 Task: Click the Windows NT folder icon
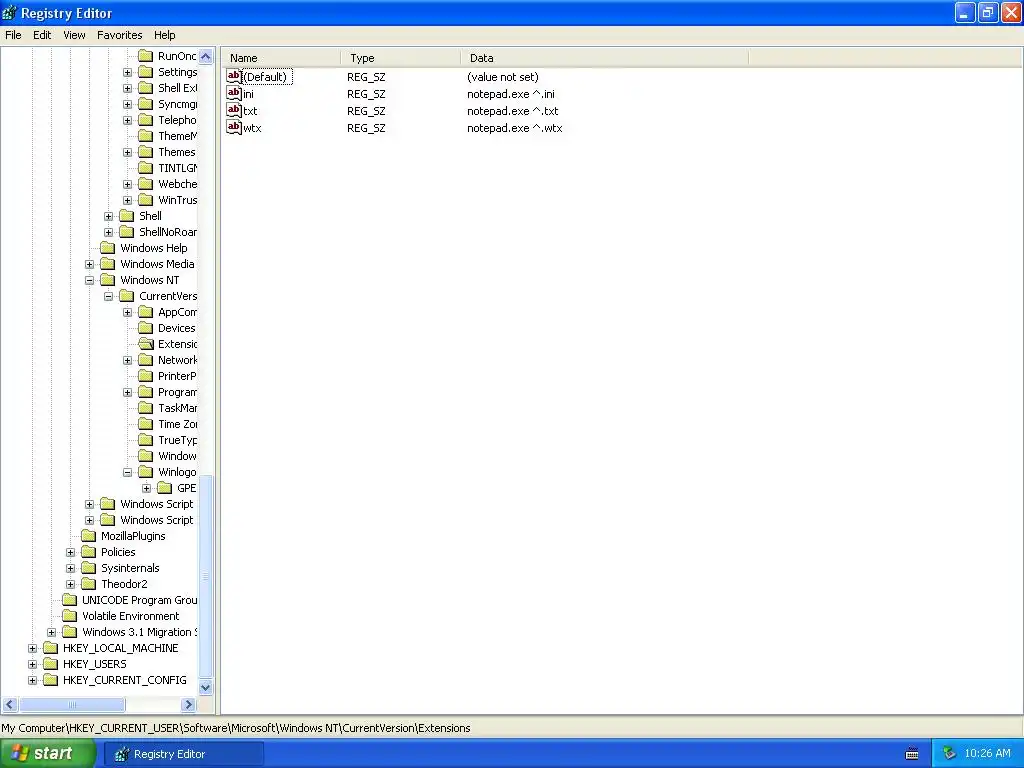(108, 280)
